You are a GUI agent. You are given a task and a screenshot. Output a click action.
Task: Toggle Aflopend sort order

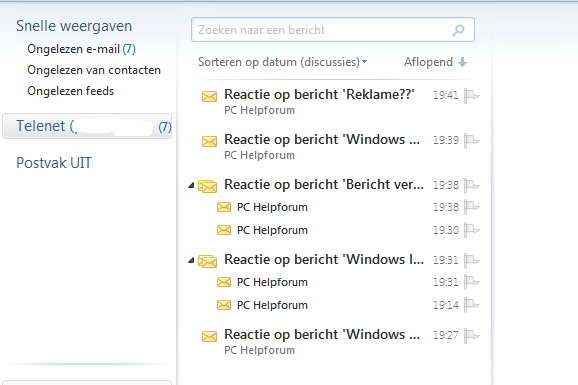point(436,62)
